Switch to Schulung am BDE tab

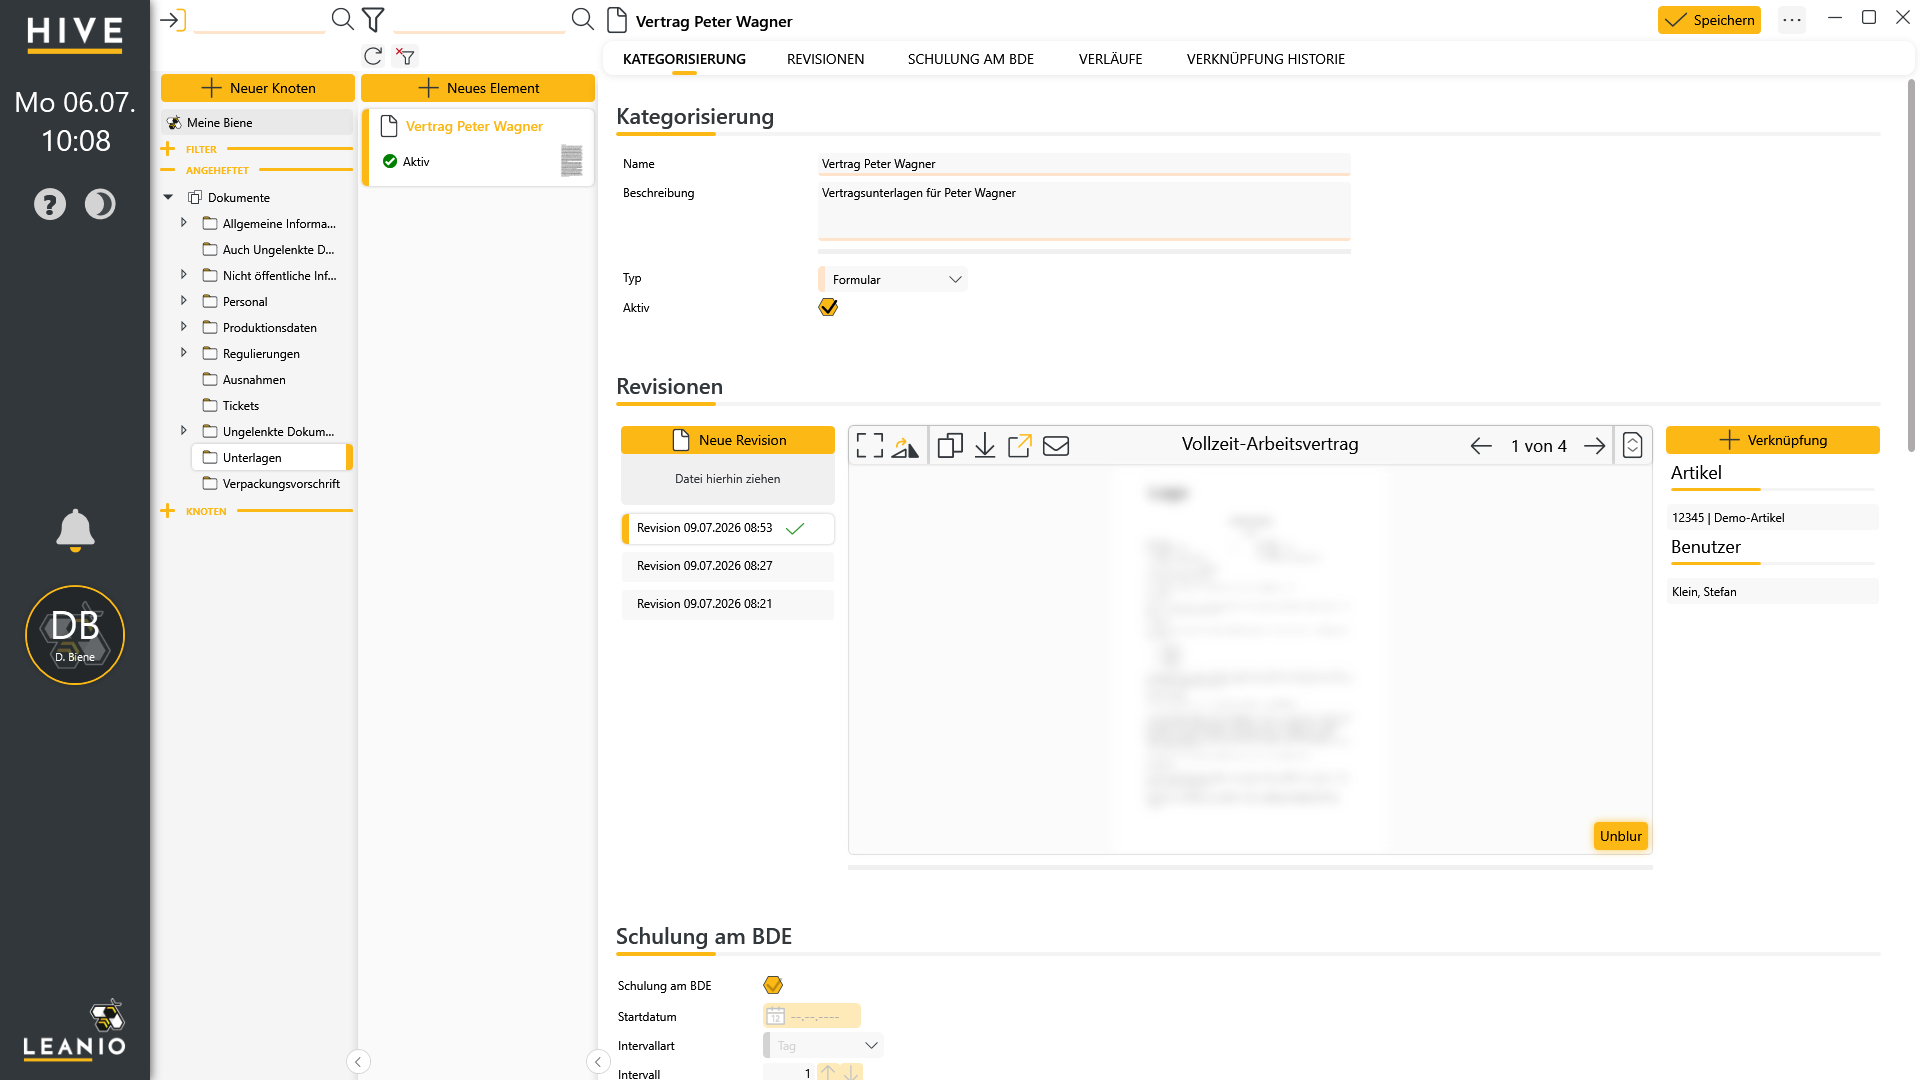coord(970,59)
